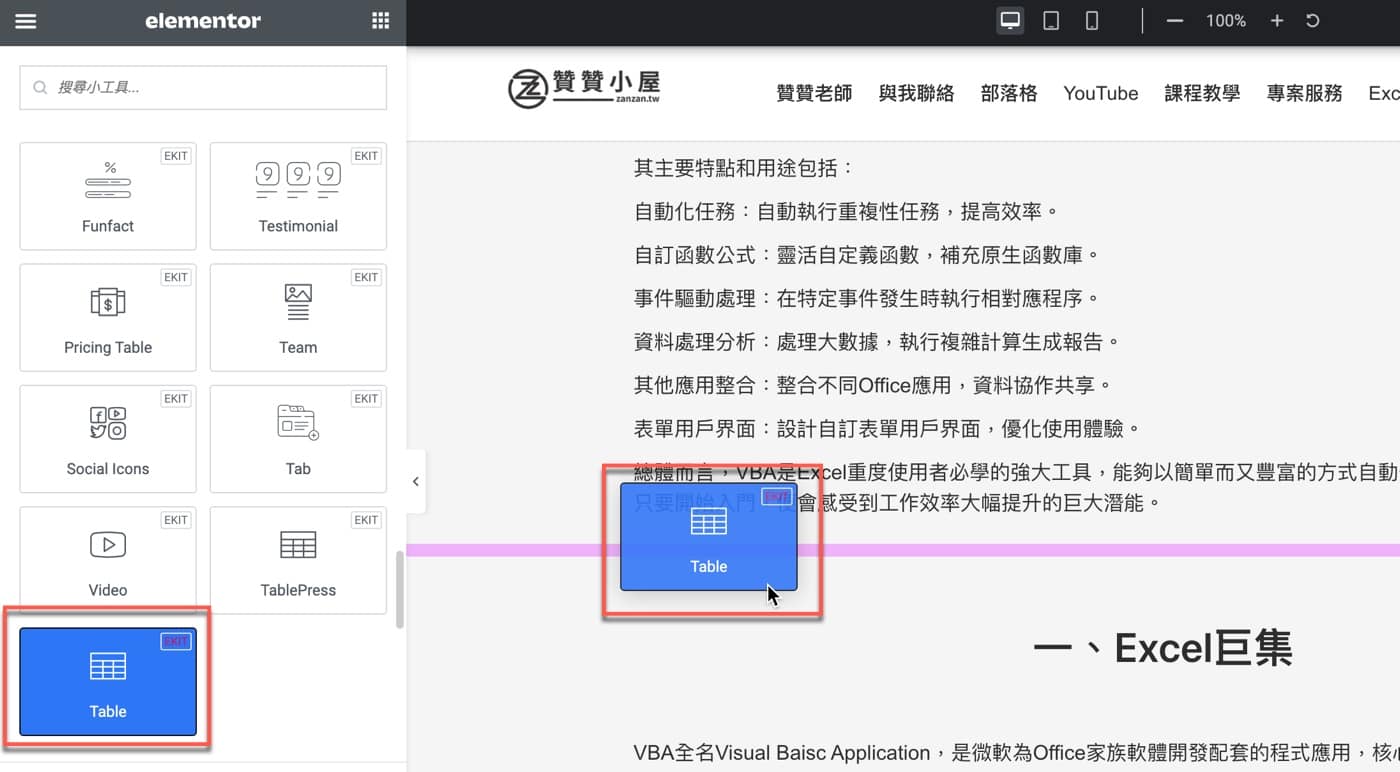Open the 贊贊老師 nav menu item
Screen dimensions: 1400x772
[x=814, y=93]
